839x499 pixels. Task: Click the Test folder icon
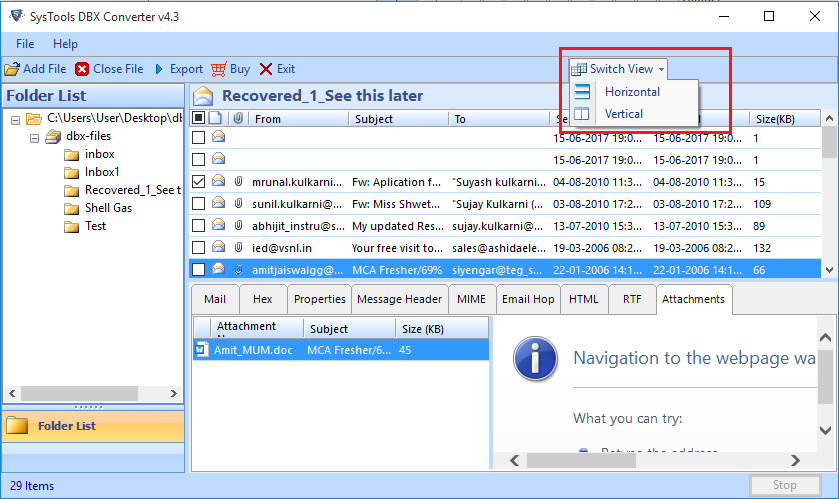pyautogui.click(x=72, y=227)
